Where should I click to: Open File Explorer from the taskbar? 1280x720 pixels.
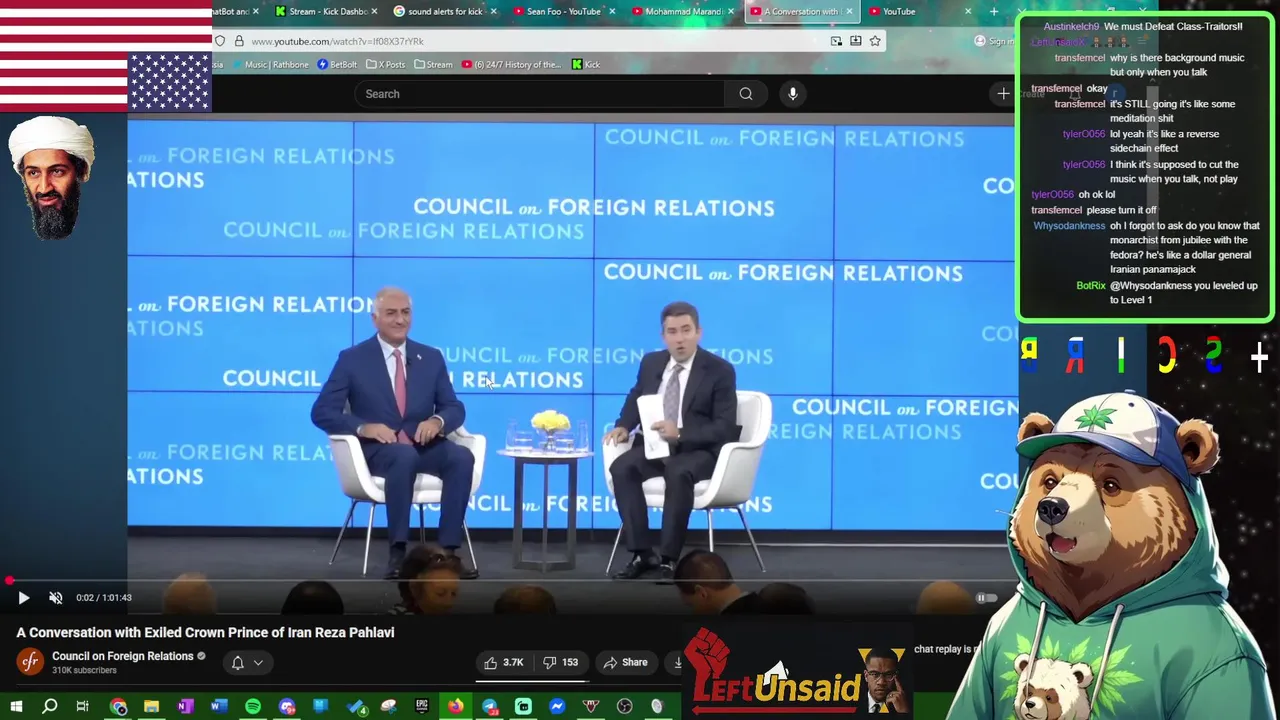click(151, 707)
